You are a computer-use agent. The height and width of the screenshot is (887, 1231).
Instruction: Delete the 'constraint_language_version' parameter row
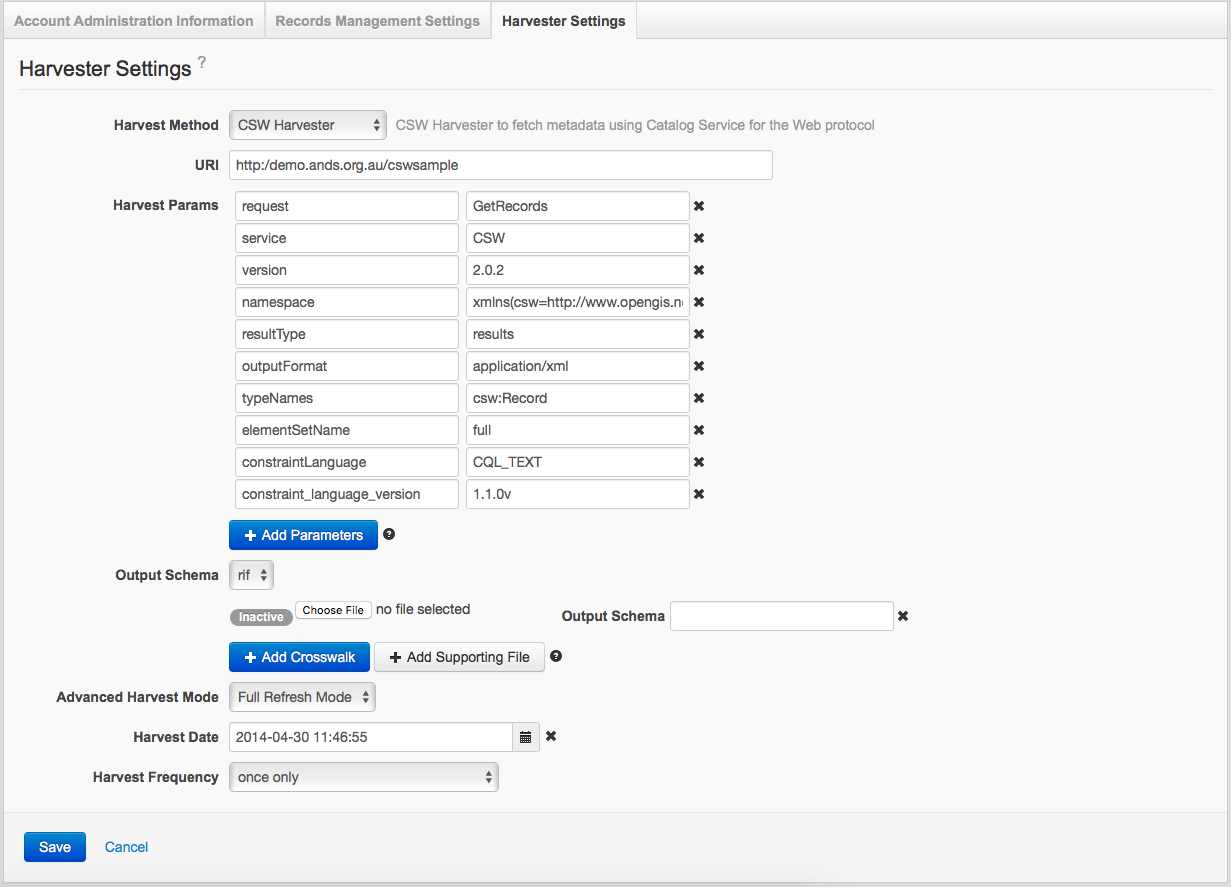tap(699, 494)
